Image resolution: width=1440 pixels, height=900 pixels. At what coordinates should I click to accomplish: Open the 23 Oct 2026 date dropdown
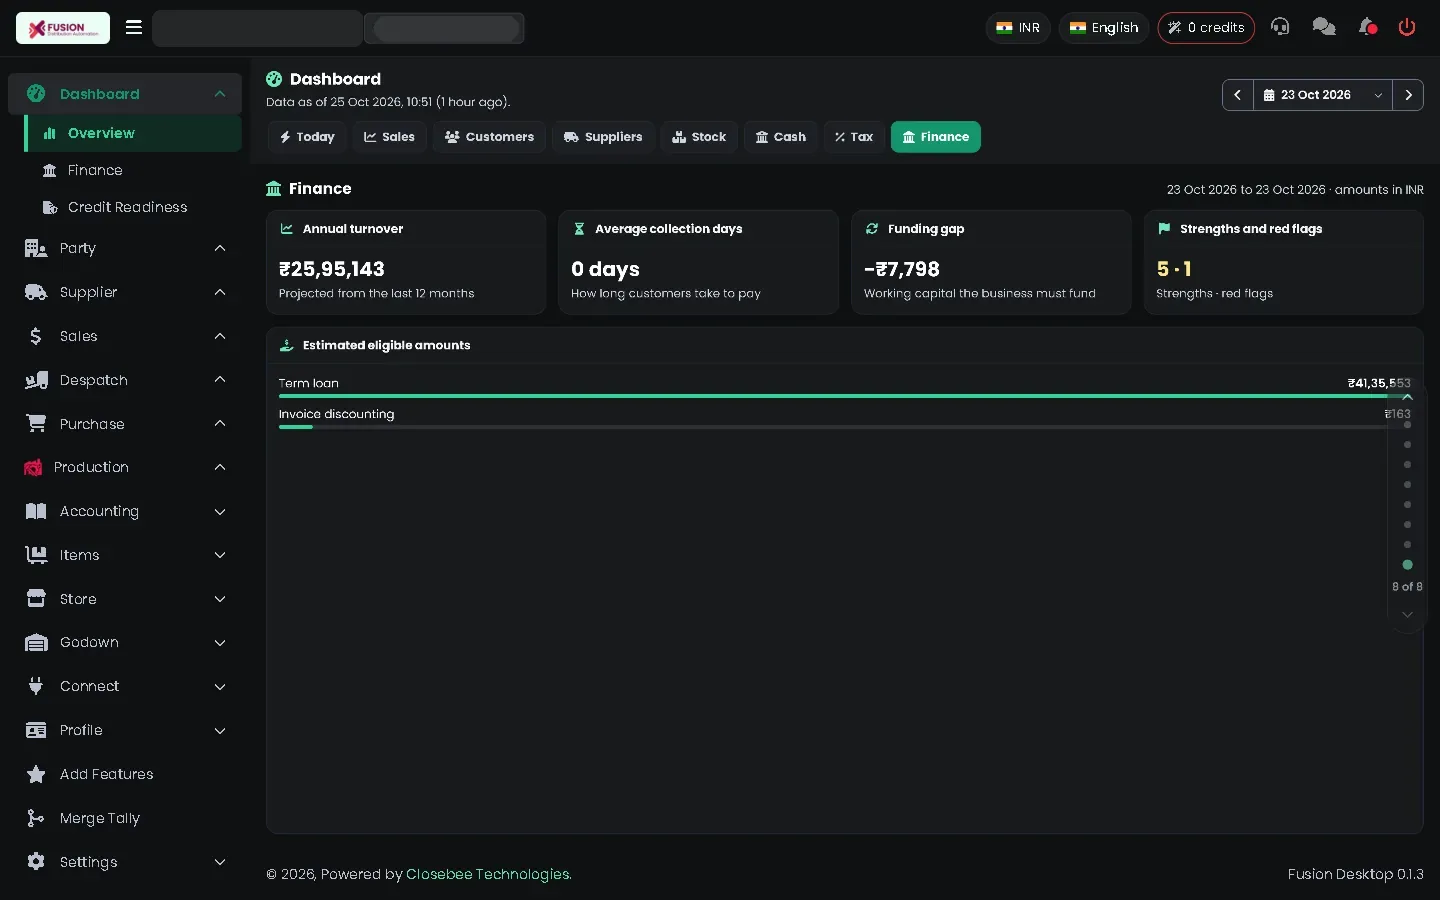pyautogui.click(x=1322, y=95)
